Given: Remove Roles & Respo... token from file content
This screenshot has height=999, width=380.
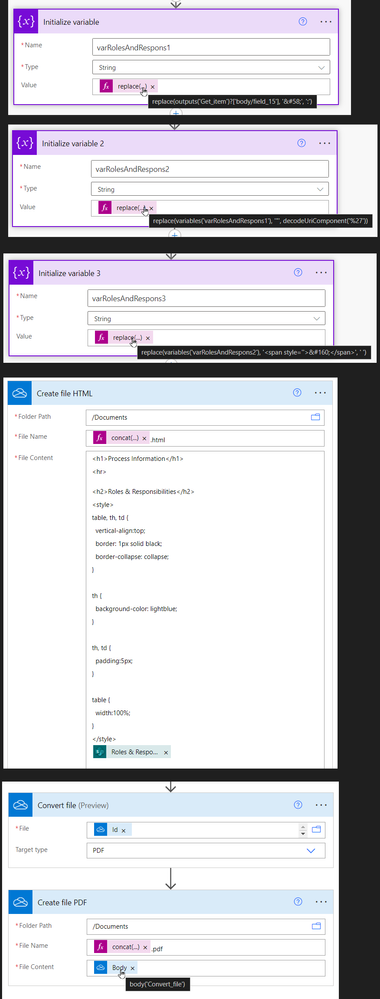Looking at the screenshot, I should 166,752.
